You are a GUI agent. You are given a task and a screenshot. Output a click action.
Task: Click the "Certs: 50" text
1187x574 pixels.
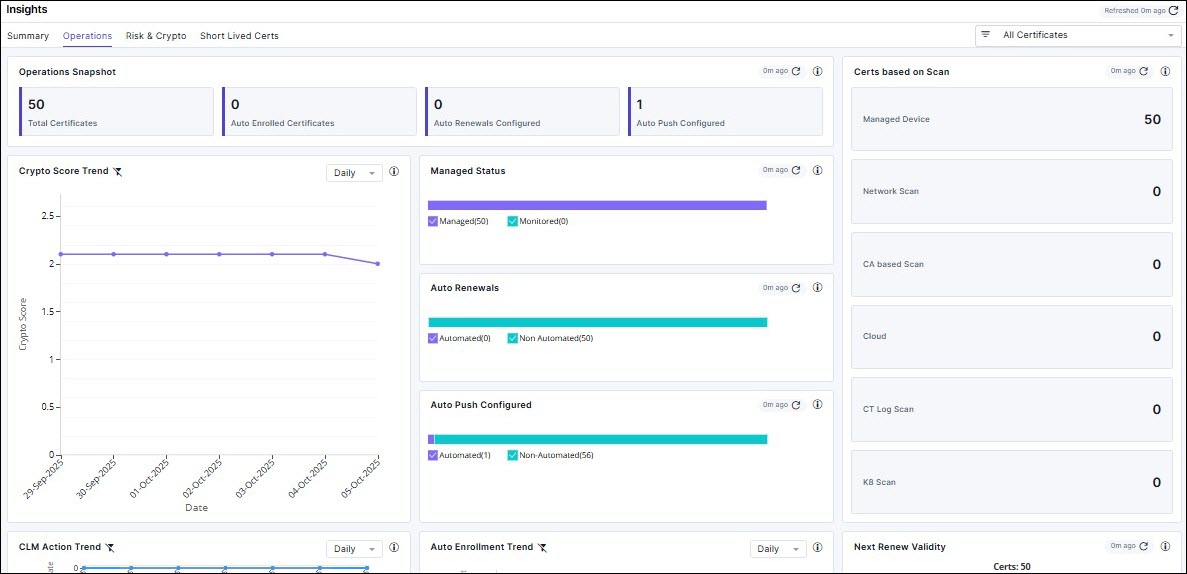point(1011,566)
